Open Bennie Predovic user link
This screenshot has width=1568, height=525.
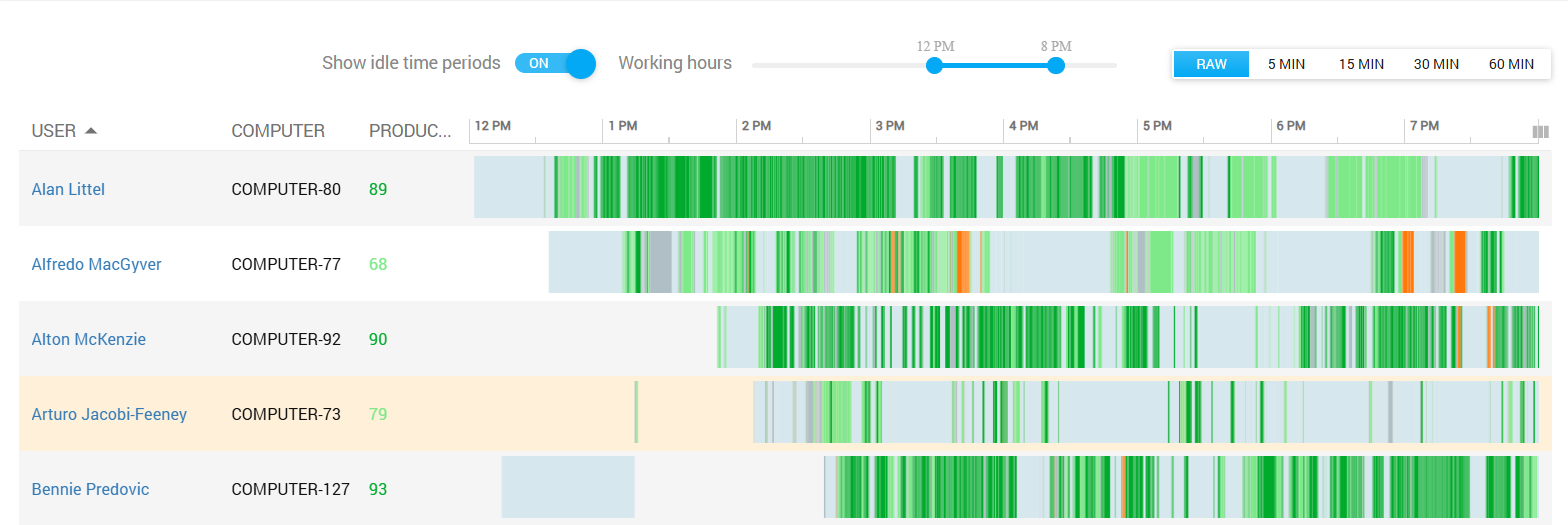[90, 489]
